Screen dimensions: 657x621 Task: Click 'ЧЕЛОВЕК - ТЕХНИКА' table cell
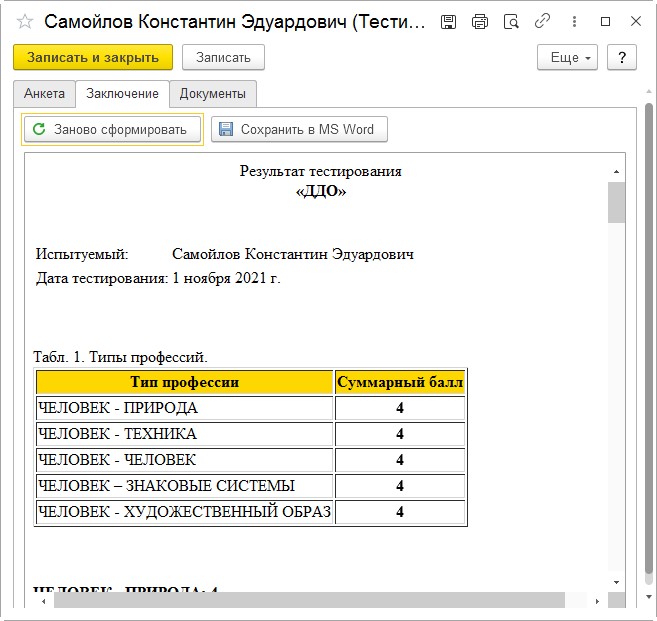tap(184, 434)
